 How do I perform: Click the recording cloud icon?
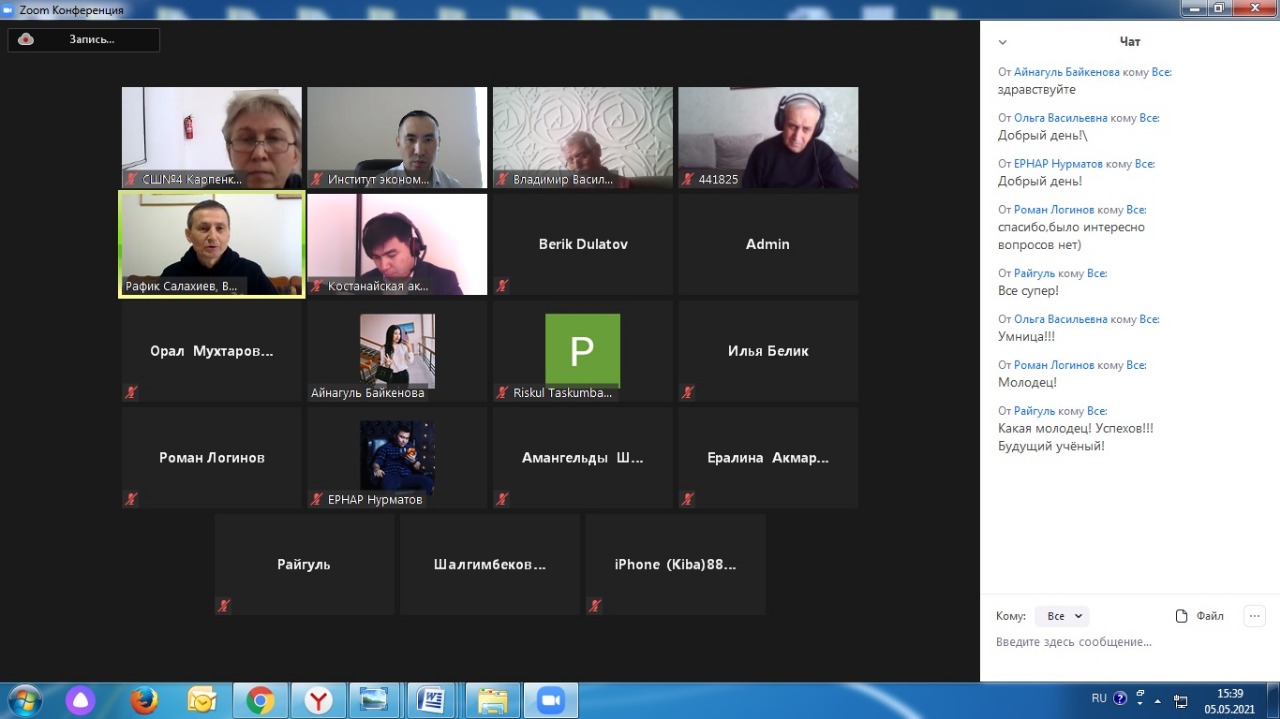coord(26,39)
